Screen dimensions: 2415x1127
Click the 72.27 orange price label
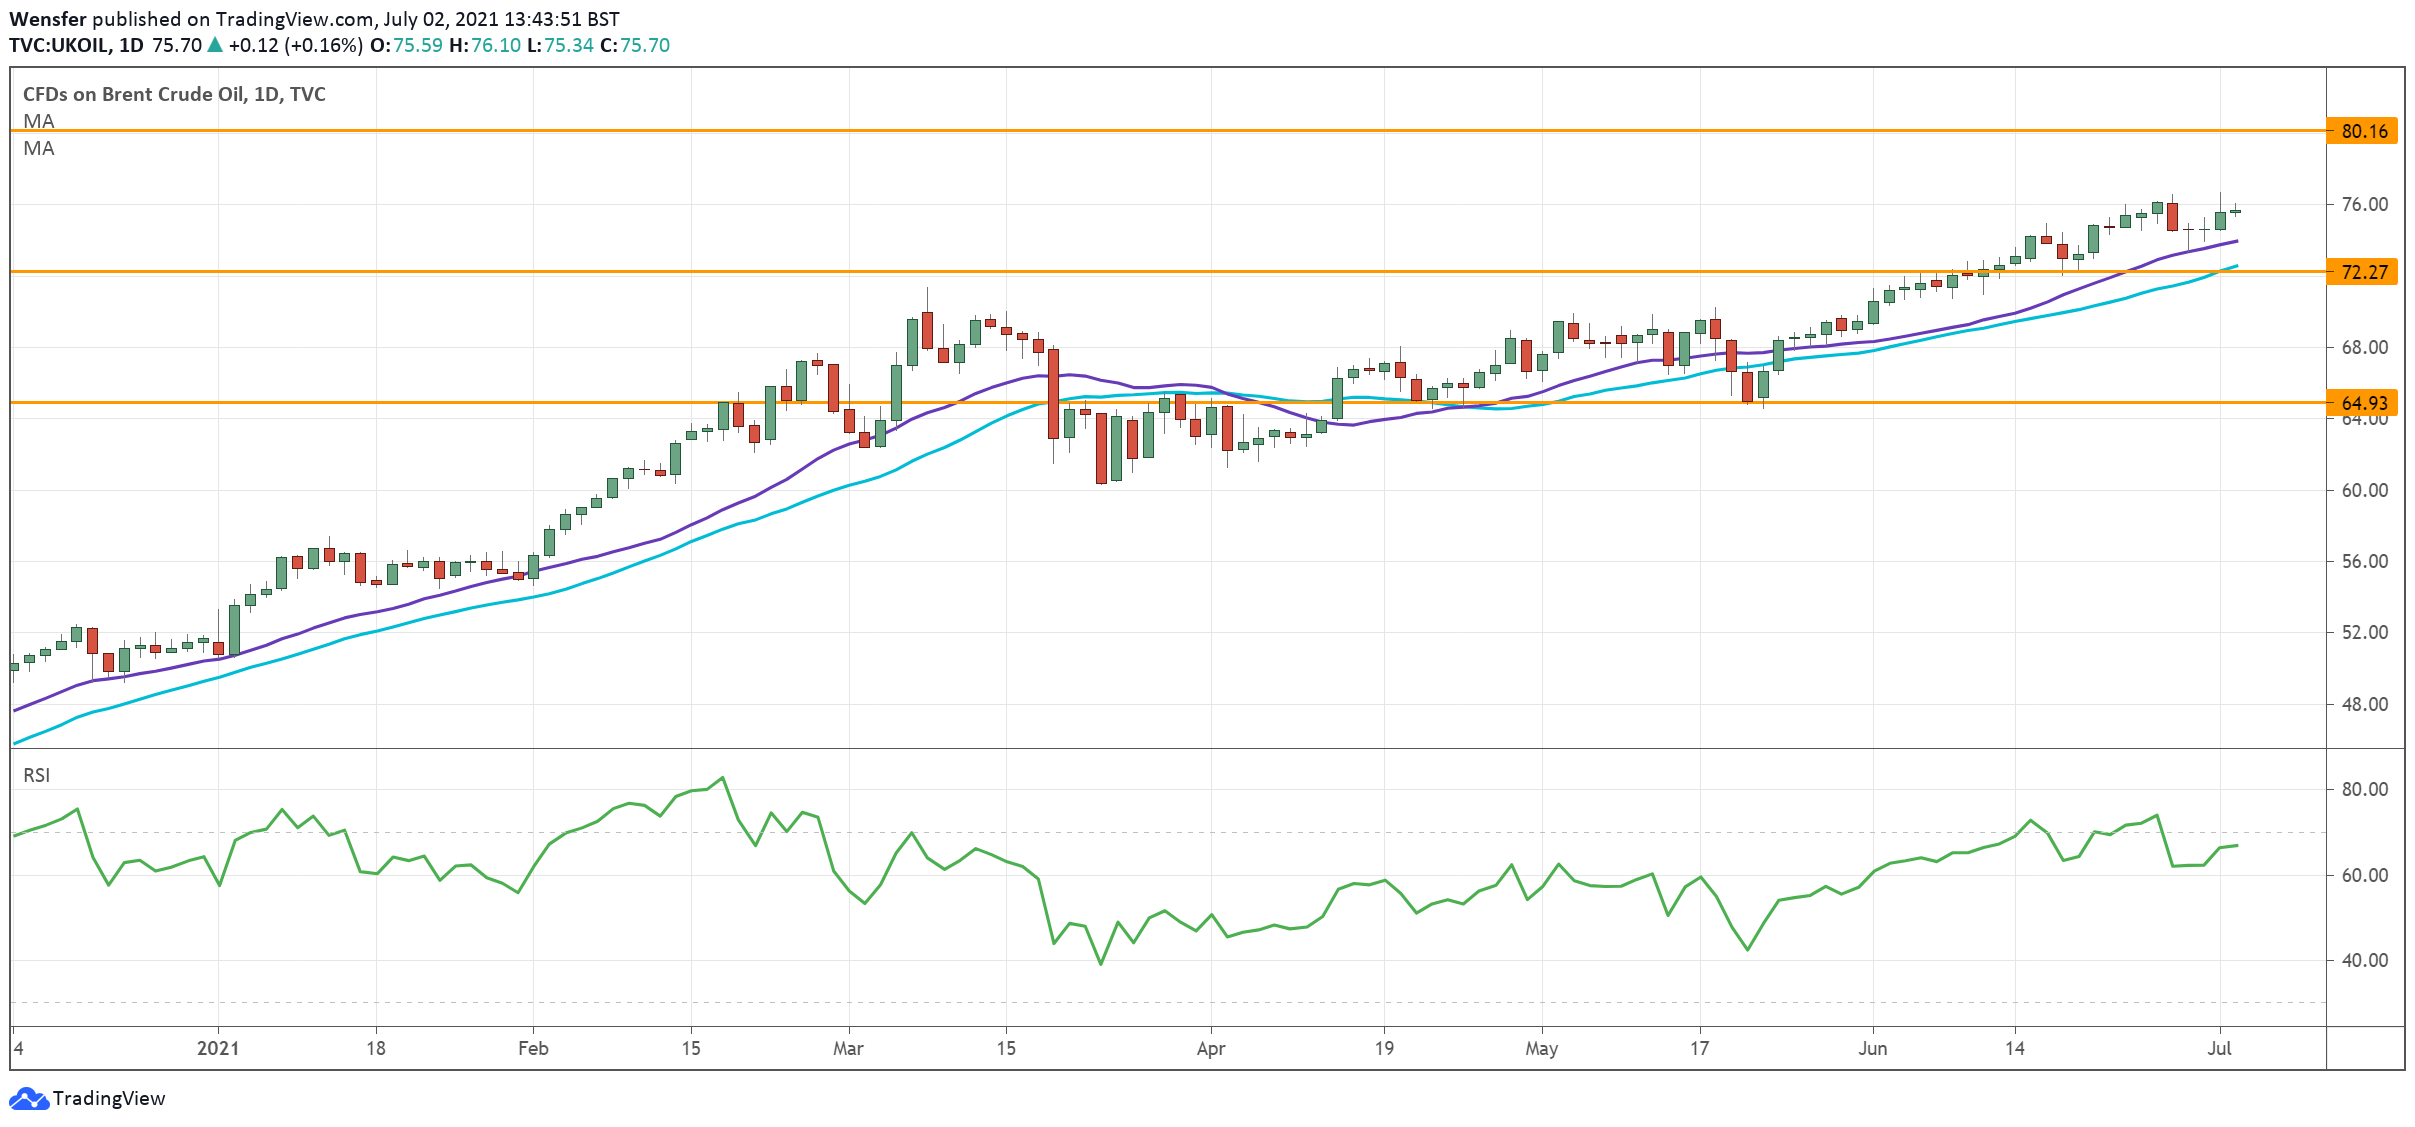[x=2362, y=272]
